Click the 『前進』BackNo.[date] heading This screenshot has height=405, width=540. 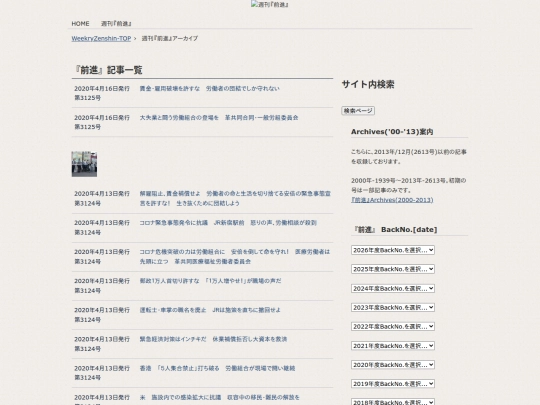coord(394,230)
